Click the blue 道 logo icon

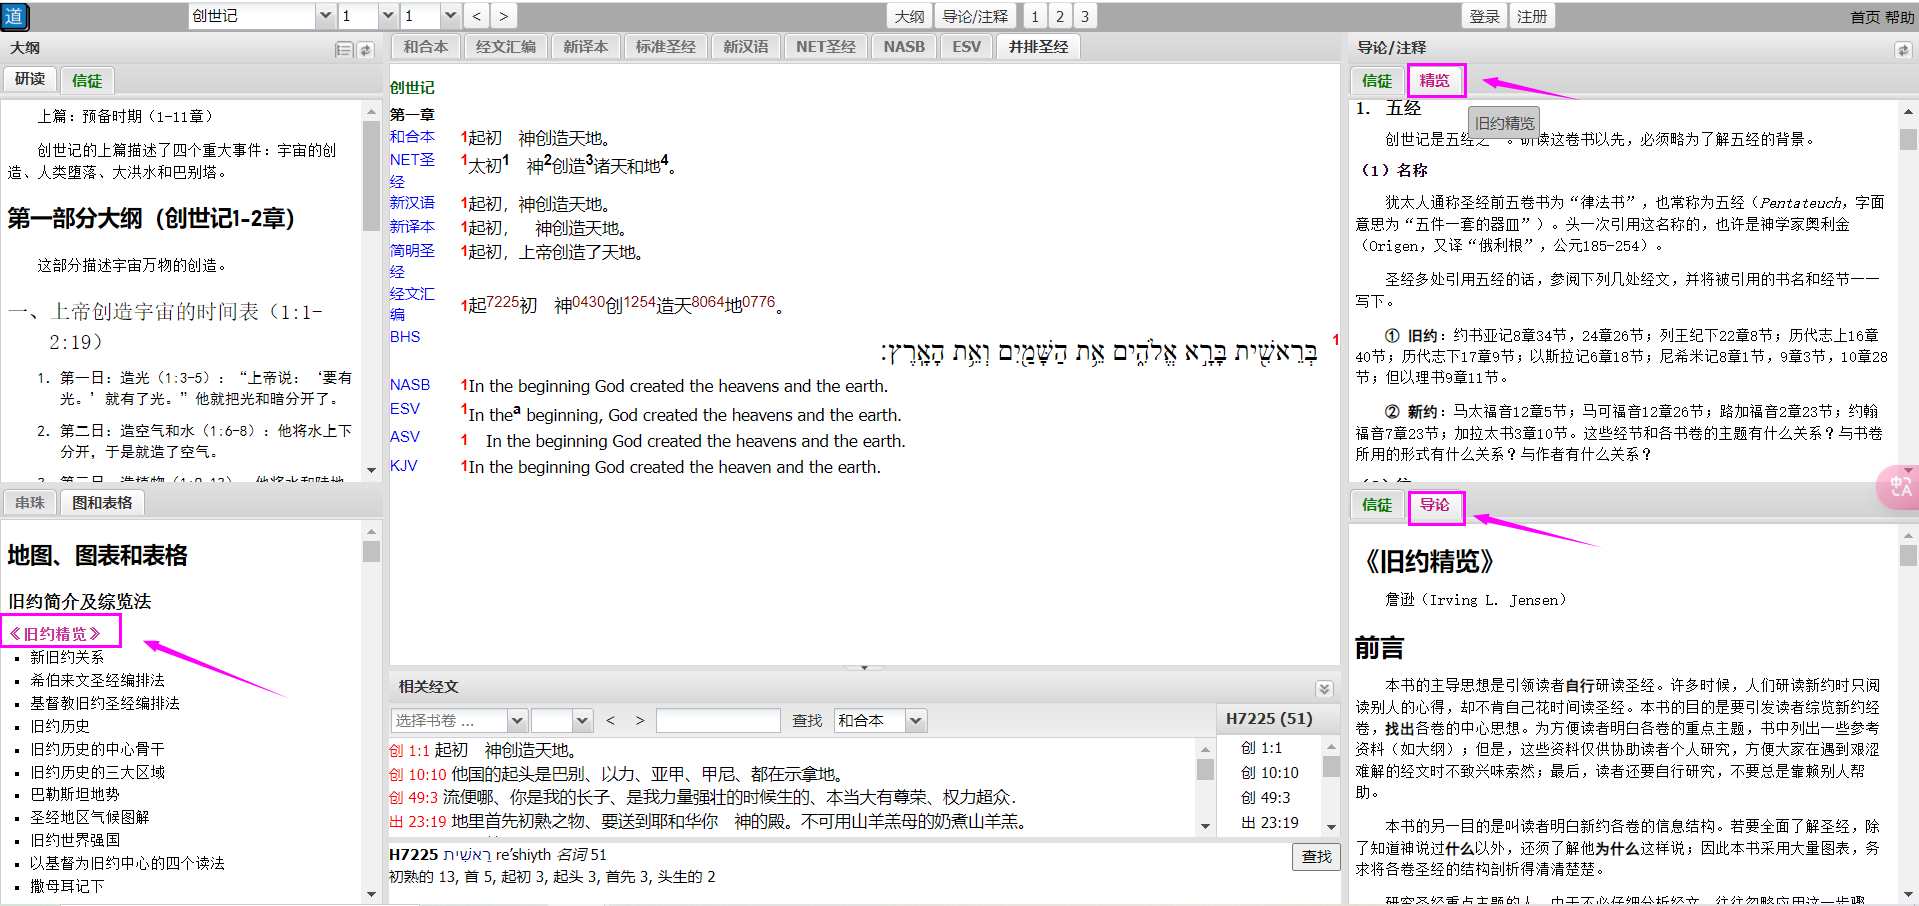pyautogui.click(x=14, y=16)
